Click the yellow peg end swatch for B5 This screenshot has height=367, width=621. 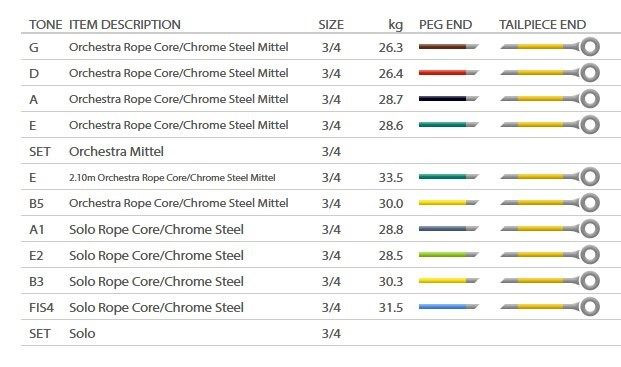pyautogui.click(x=449, y=203)
